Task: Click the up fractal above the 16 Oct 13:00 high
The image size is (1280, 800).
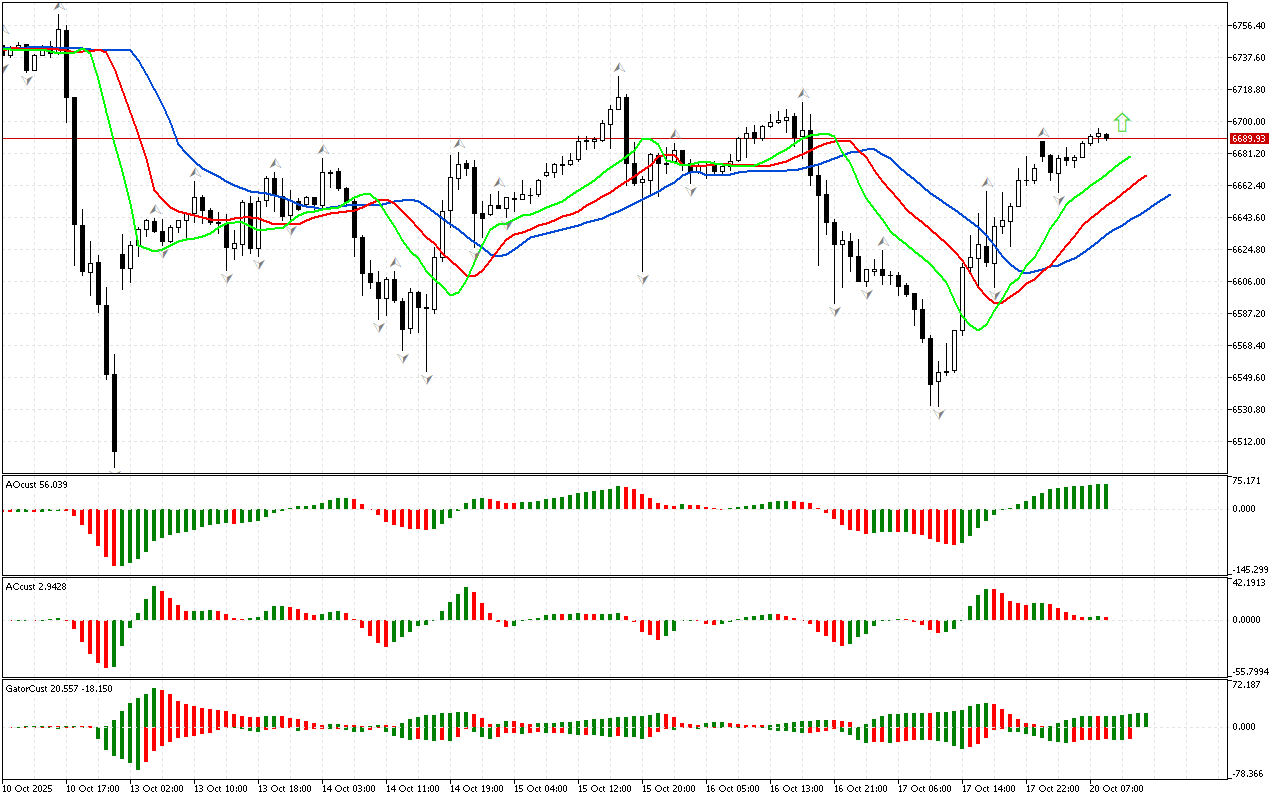Action: tap(802, 93)
